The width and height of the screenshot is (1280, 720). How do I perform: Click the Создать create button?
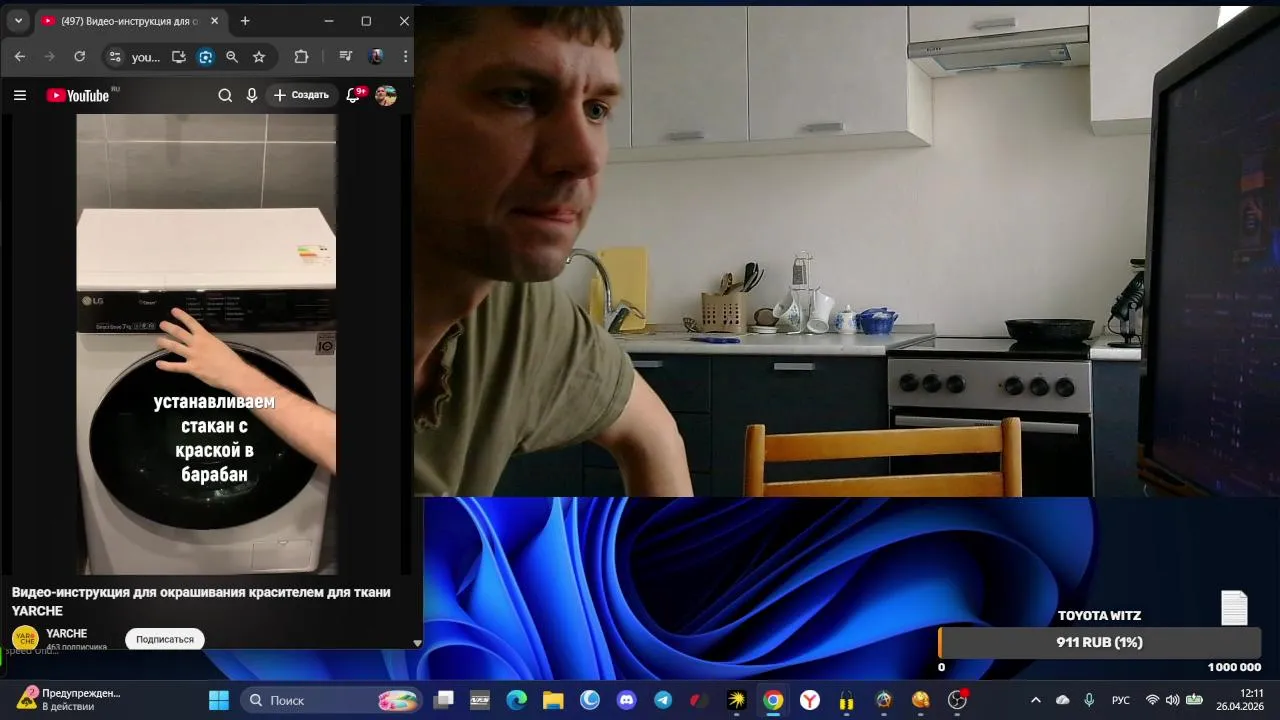pos(301,95)
